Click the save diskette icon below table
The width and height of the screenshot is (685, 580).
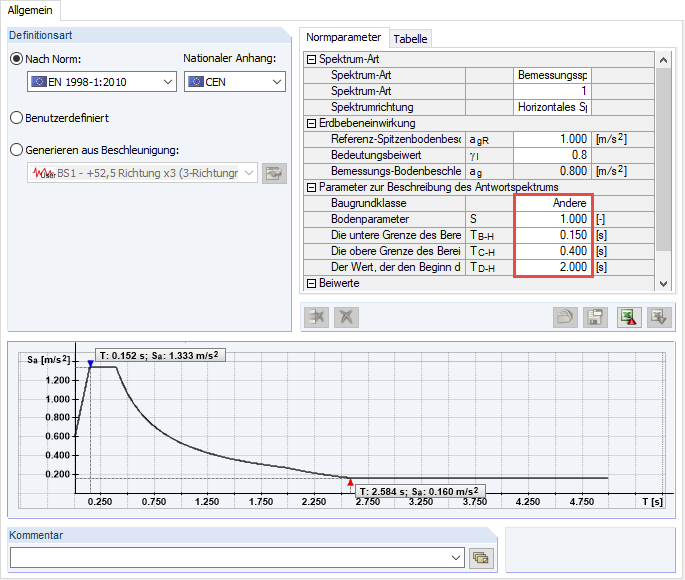(595, 317)
